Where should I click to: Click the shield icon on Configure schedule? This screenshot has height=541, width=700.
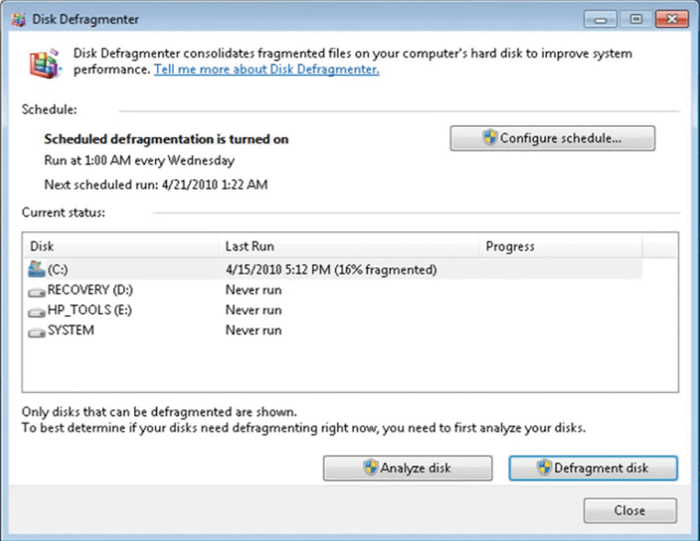pyautogui.click(x=490, y=139)
